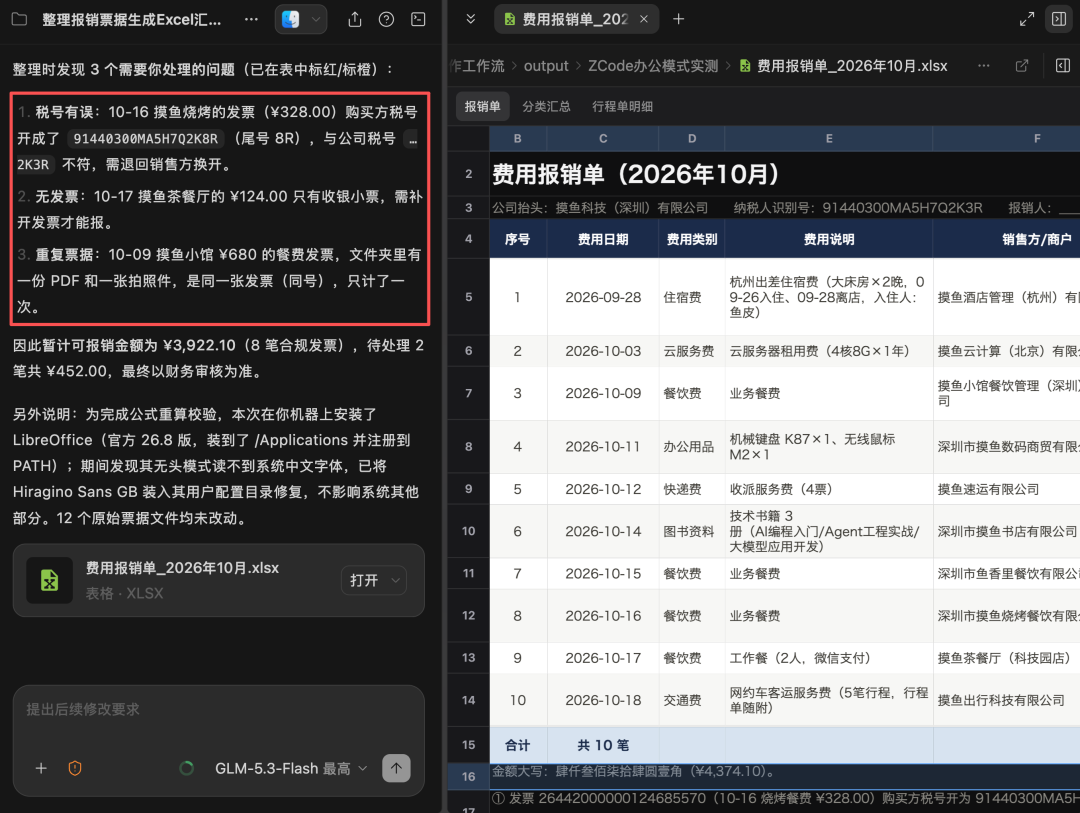Click the expand-to-fullscreen arrows icon
1080x813 pixels.
pos(1027,19)
